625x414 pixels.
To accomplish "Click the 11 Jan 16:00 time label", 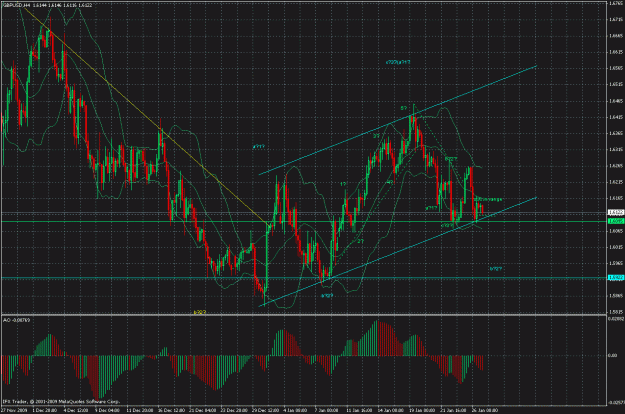I will (359, 410).
